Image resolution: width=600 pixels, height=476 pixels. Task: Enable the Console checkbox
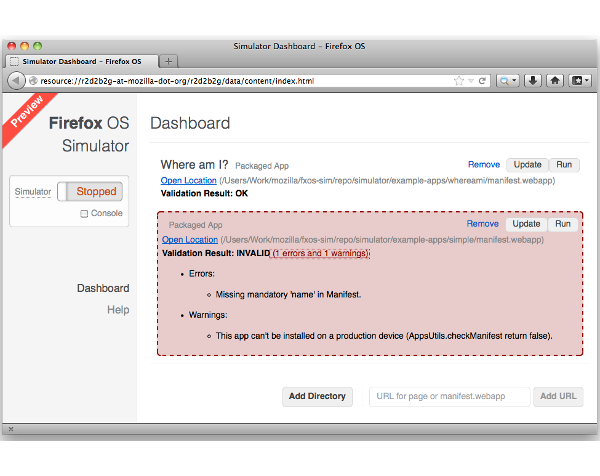(x=85, y=213)
